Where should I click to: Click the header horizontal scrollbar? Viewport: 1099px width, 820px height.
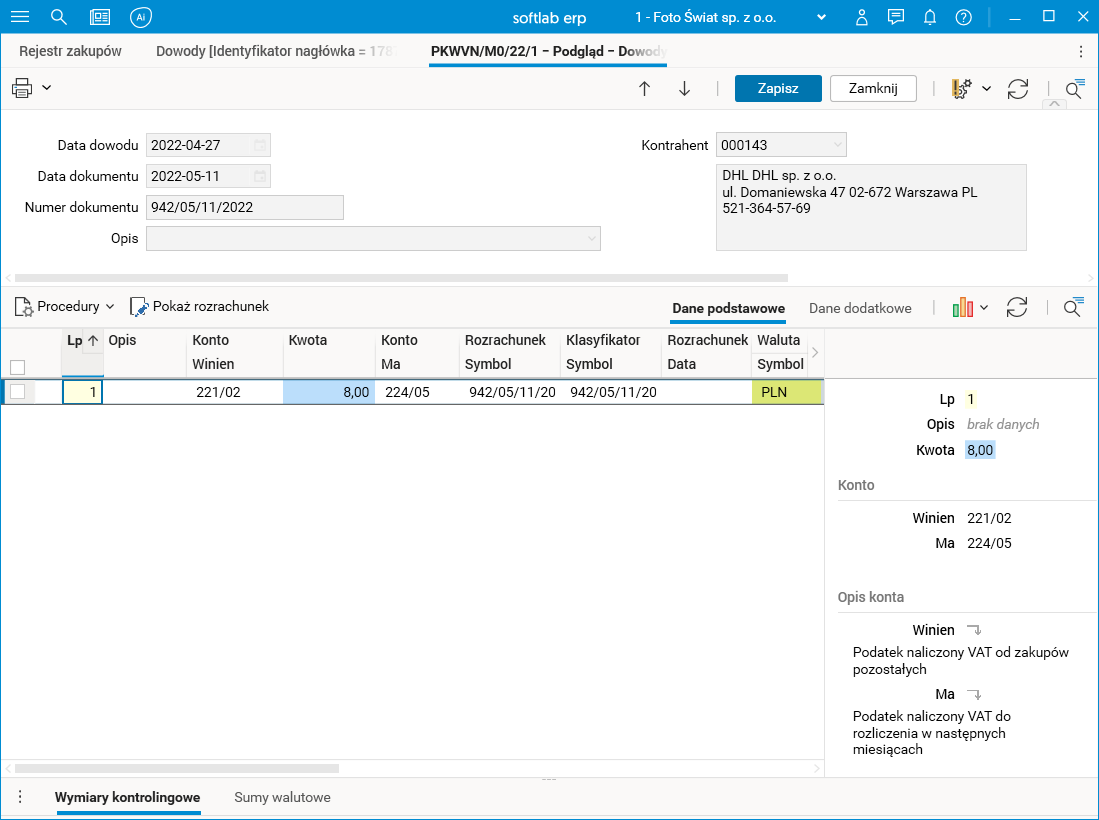(x=401, y=278)
